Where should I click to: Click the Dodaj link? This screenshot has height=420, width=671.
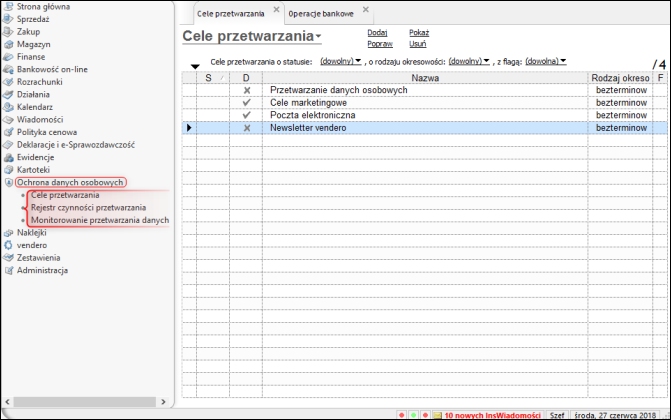(377, 33)
